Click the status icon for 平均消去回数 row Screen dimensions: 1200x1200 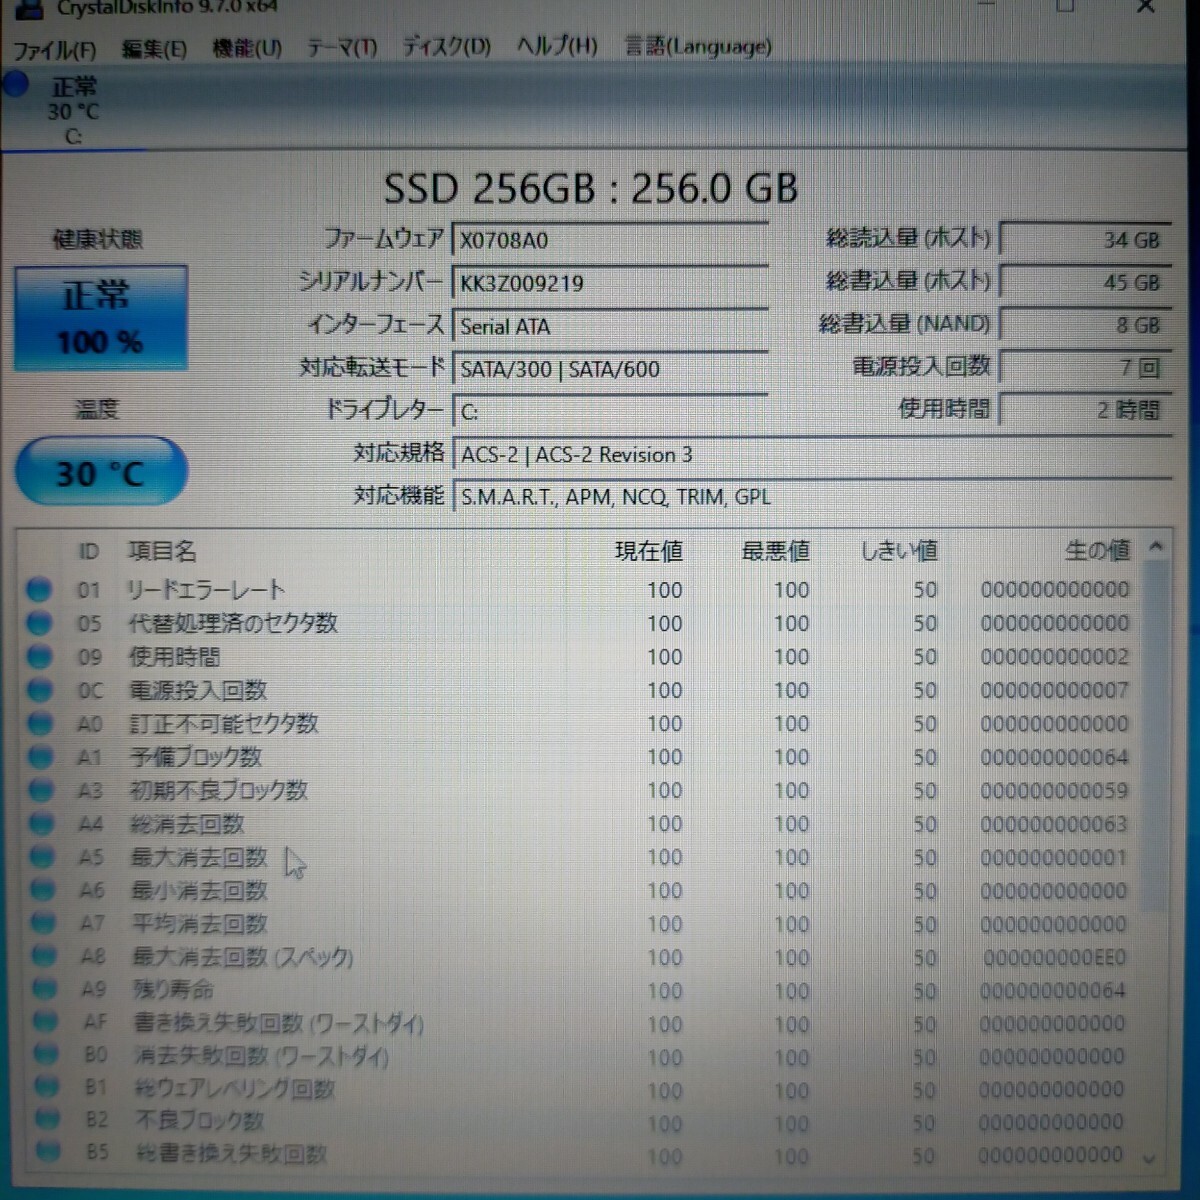(44, 923)
